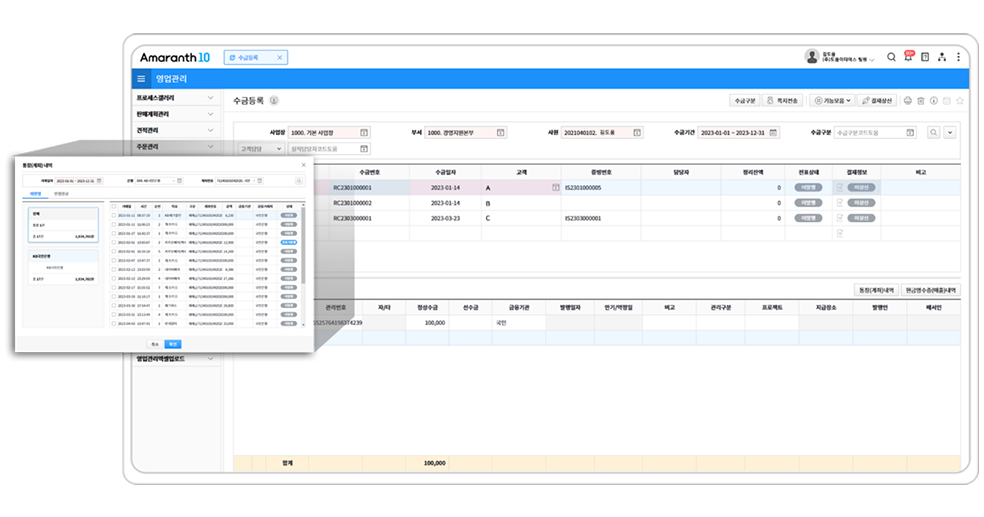Image resolution: width=984 pixels, height=517 pixels.
Task: Select the IS2303000001 cell
Action: [x=601, y=218]
